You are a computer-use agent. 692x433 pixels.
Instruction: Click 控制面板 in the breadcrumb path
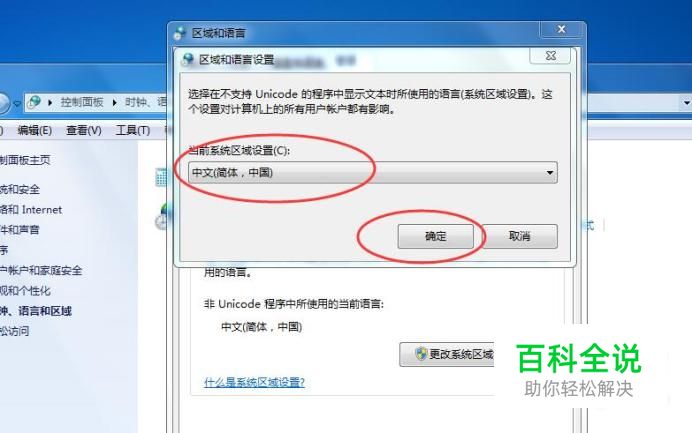82,102
